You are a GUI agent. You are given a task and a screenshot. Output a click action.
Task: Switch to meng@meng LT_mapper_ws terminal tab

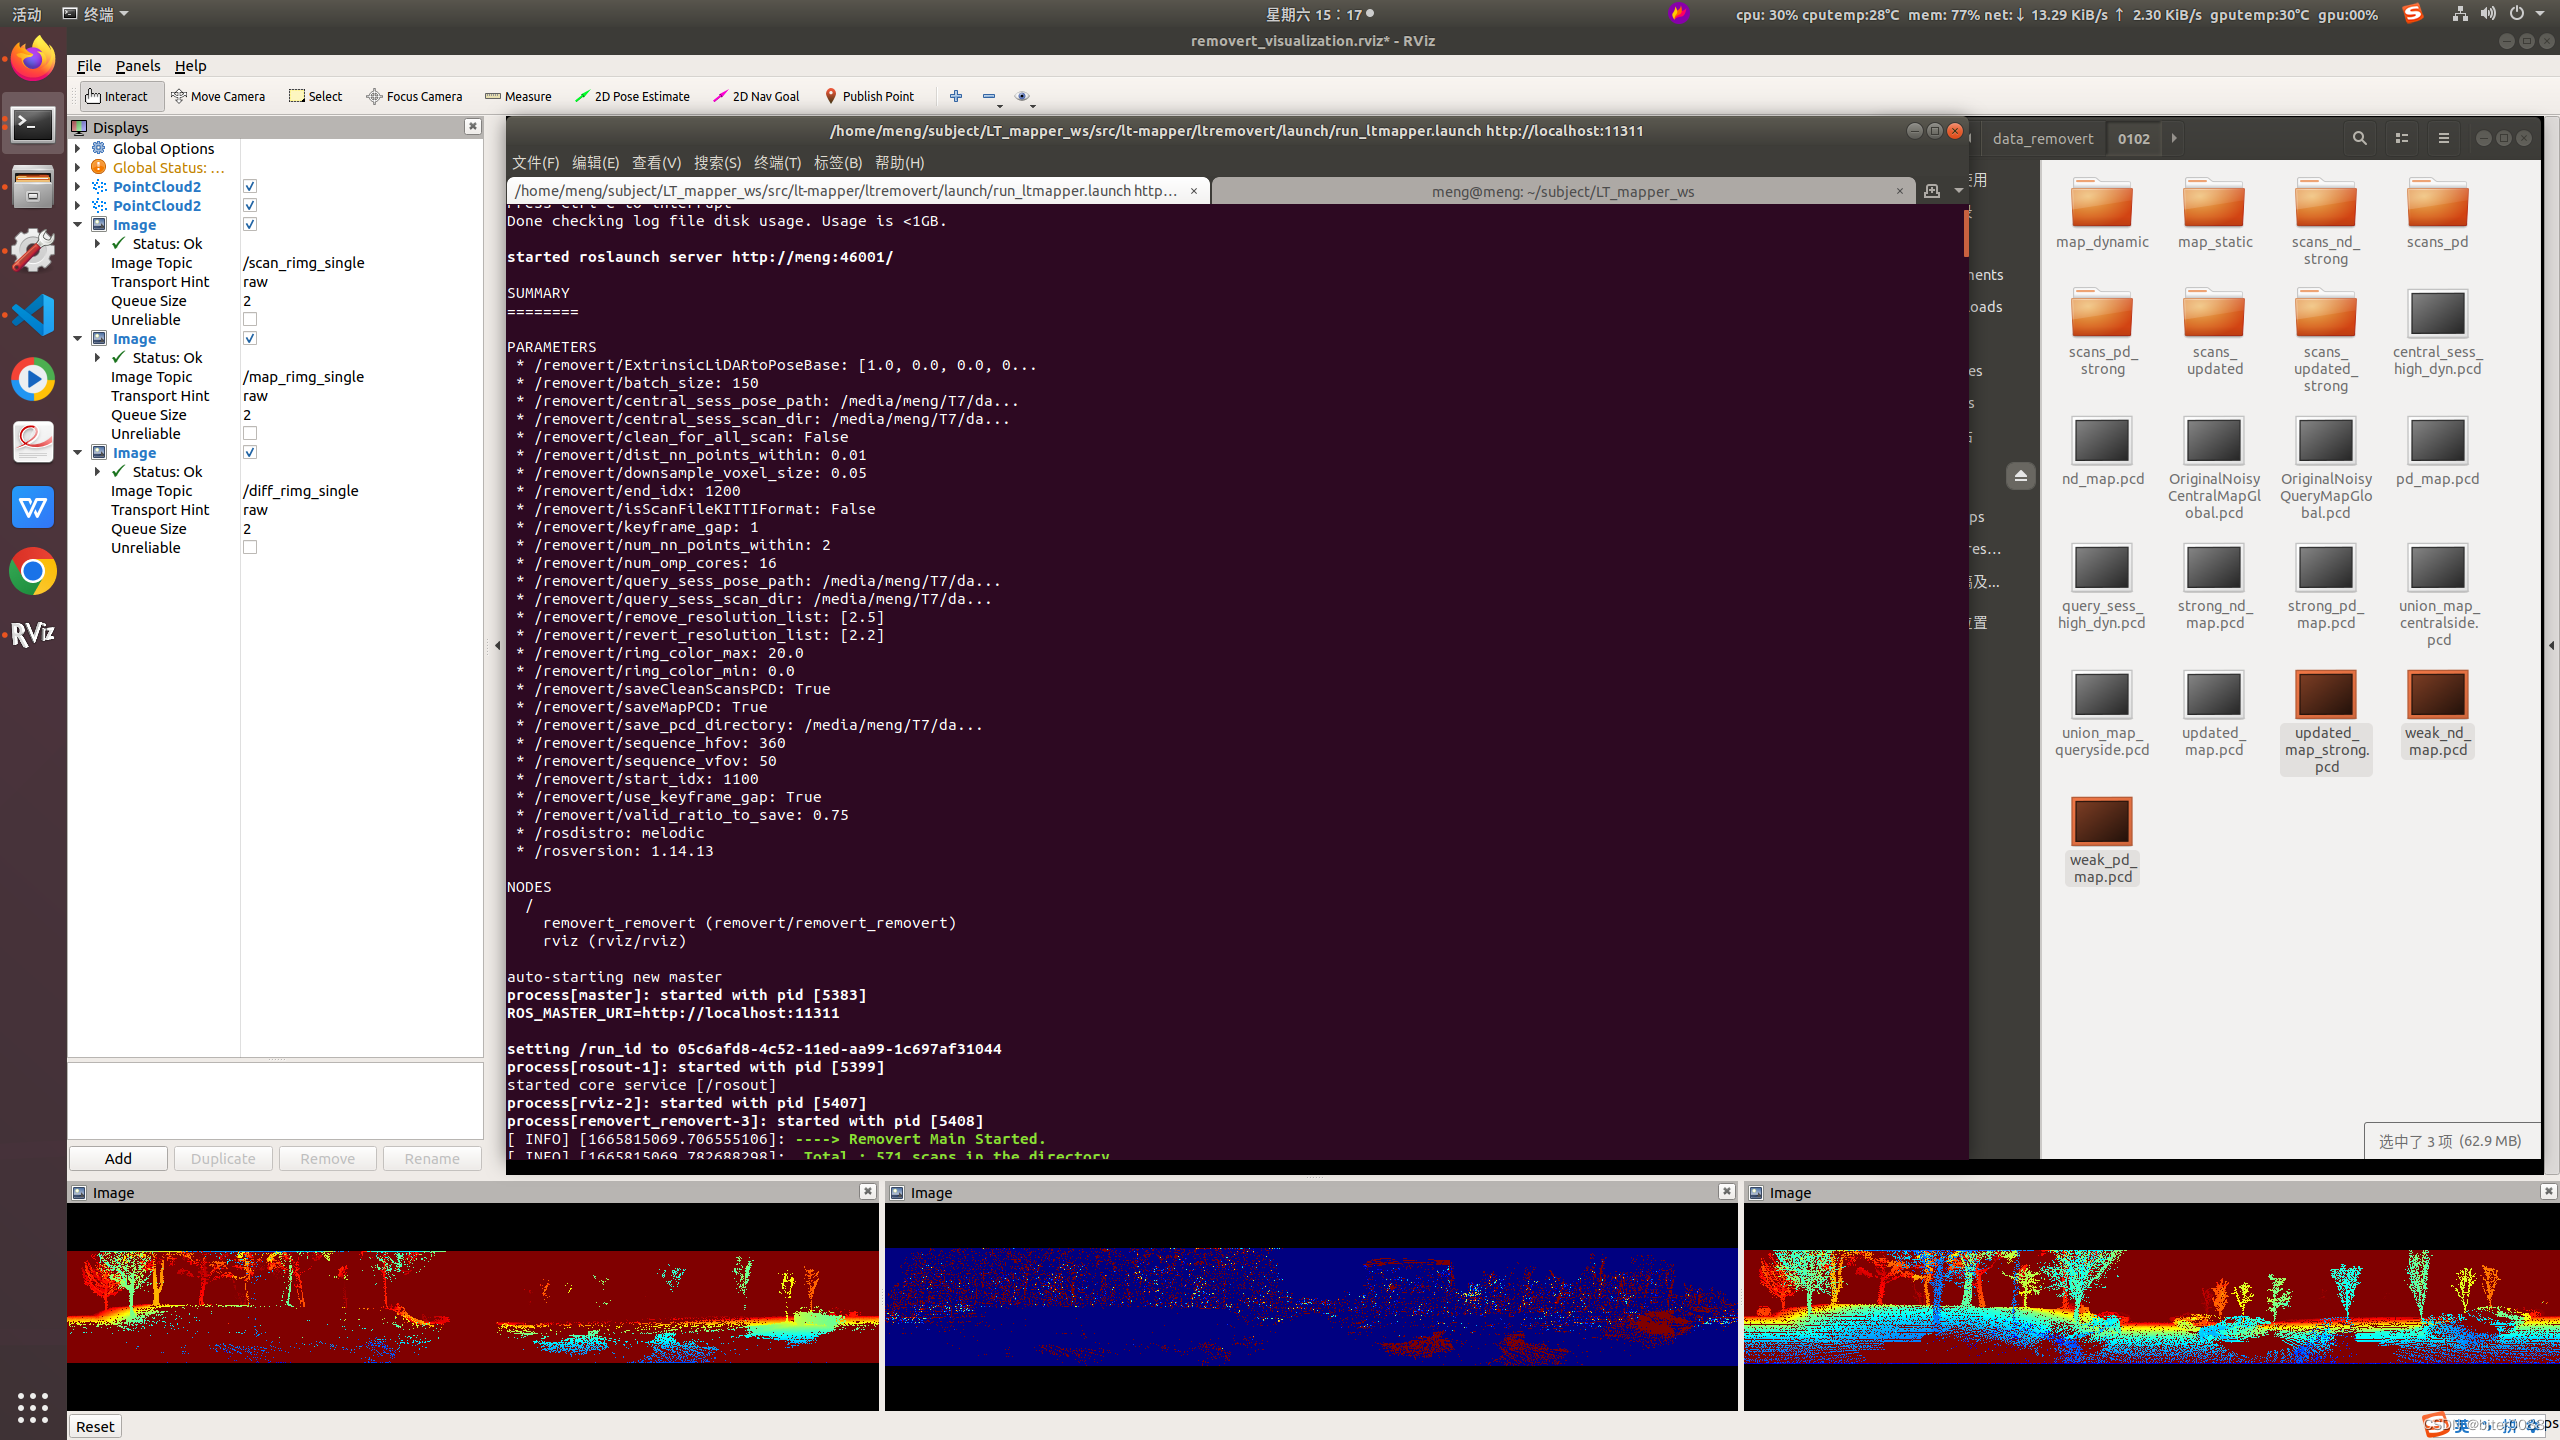click(x=1562, y=191)
